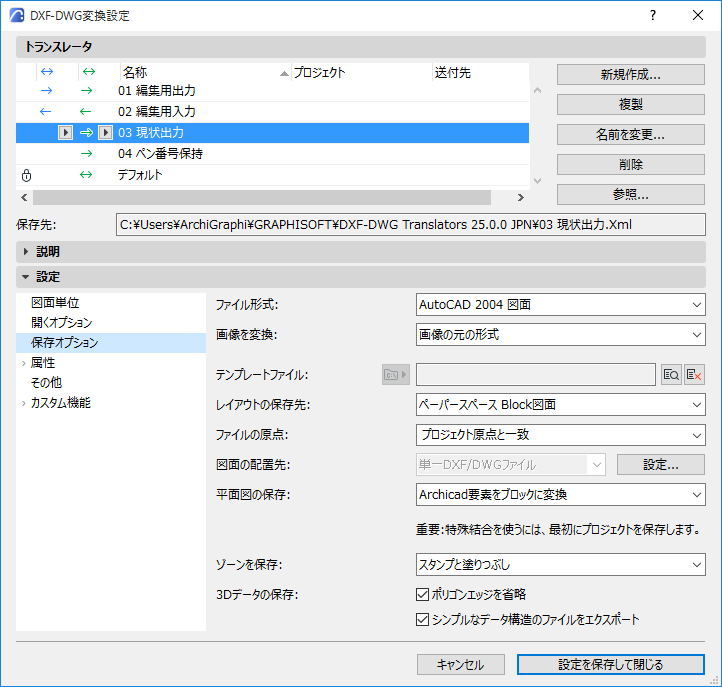The image size is (722, 687).
Task: Open the ファイル形式 dropdown
Action: (560, 305)
